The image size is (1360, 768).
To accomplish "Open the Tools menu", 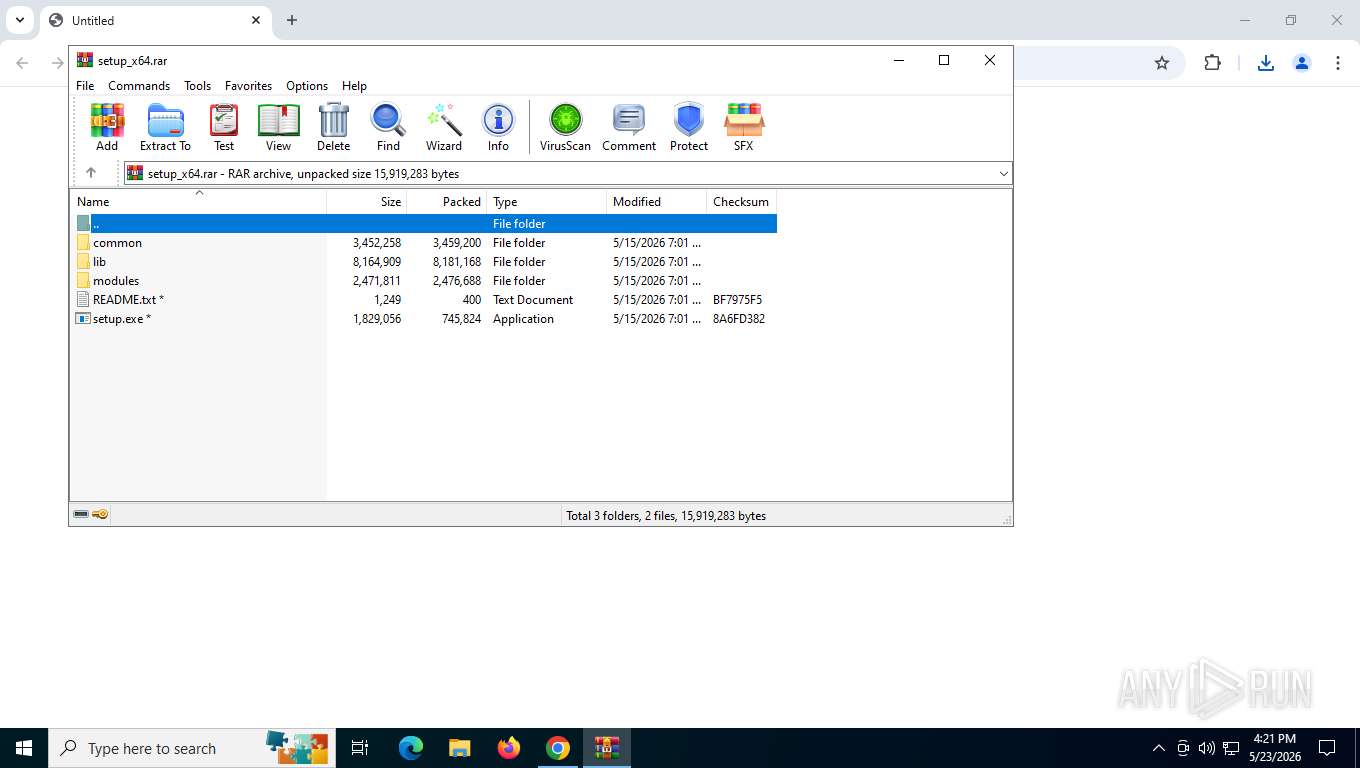I will click(197, 86).
